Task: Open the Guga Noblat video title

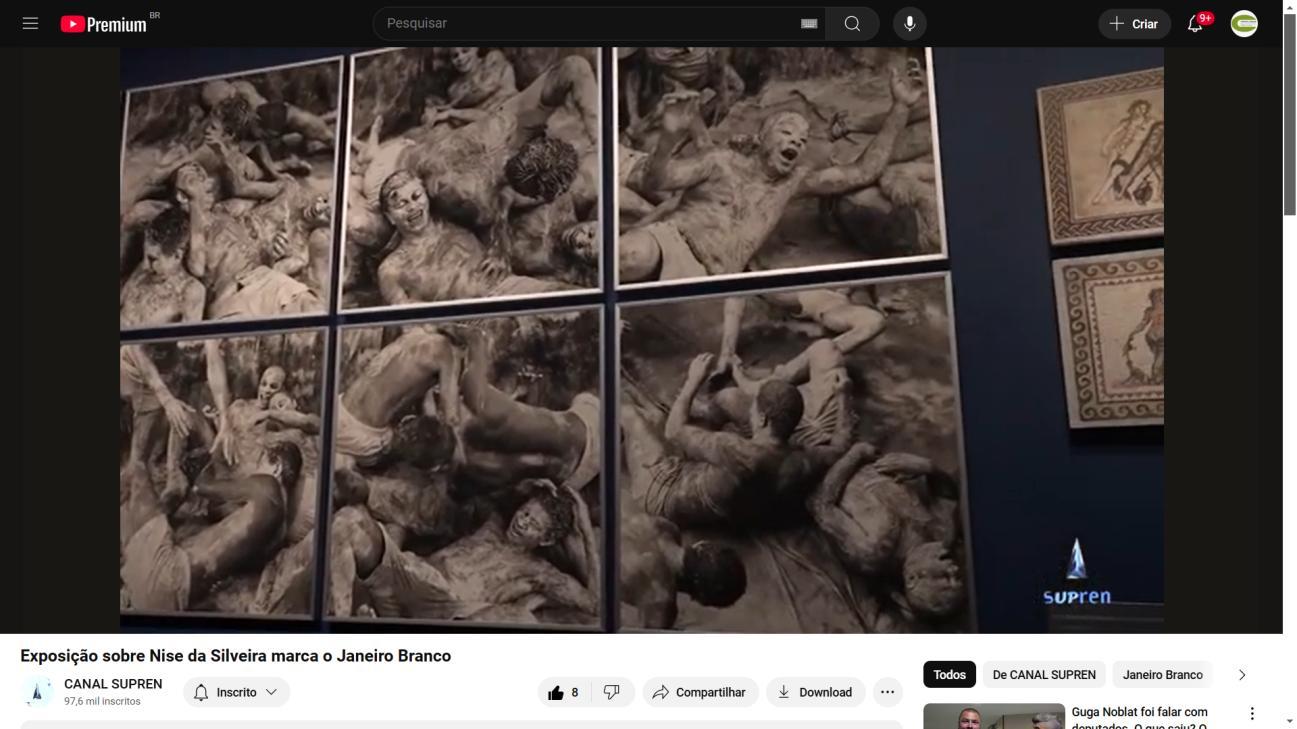Action: coord(1140,718)
